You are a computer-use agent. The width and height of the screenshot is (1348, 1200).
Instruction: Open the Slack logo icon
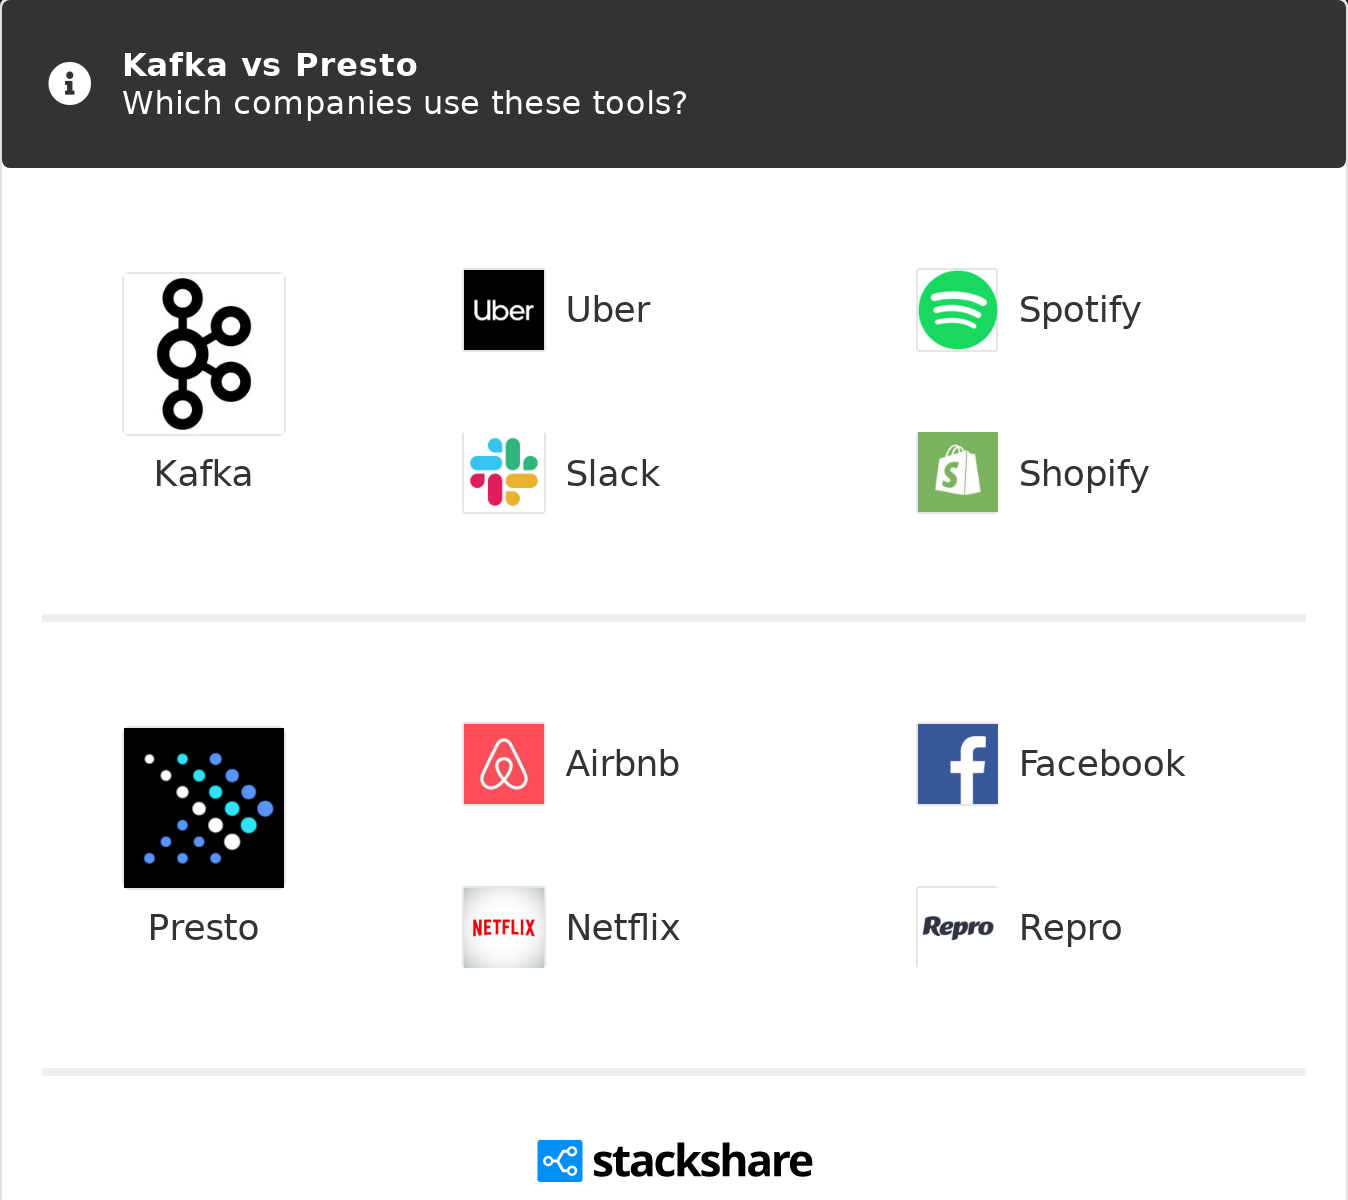click(x=504, y=473)
